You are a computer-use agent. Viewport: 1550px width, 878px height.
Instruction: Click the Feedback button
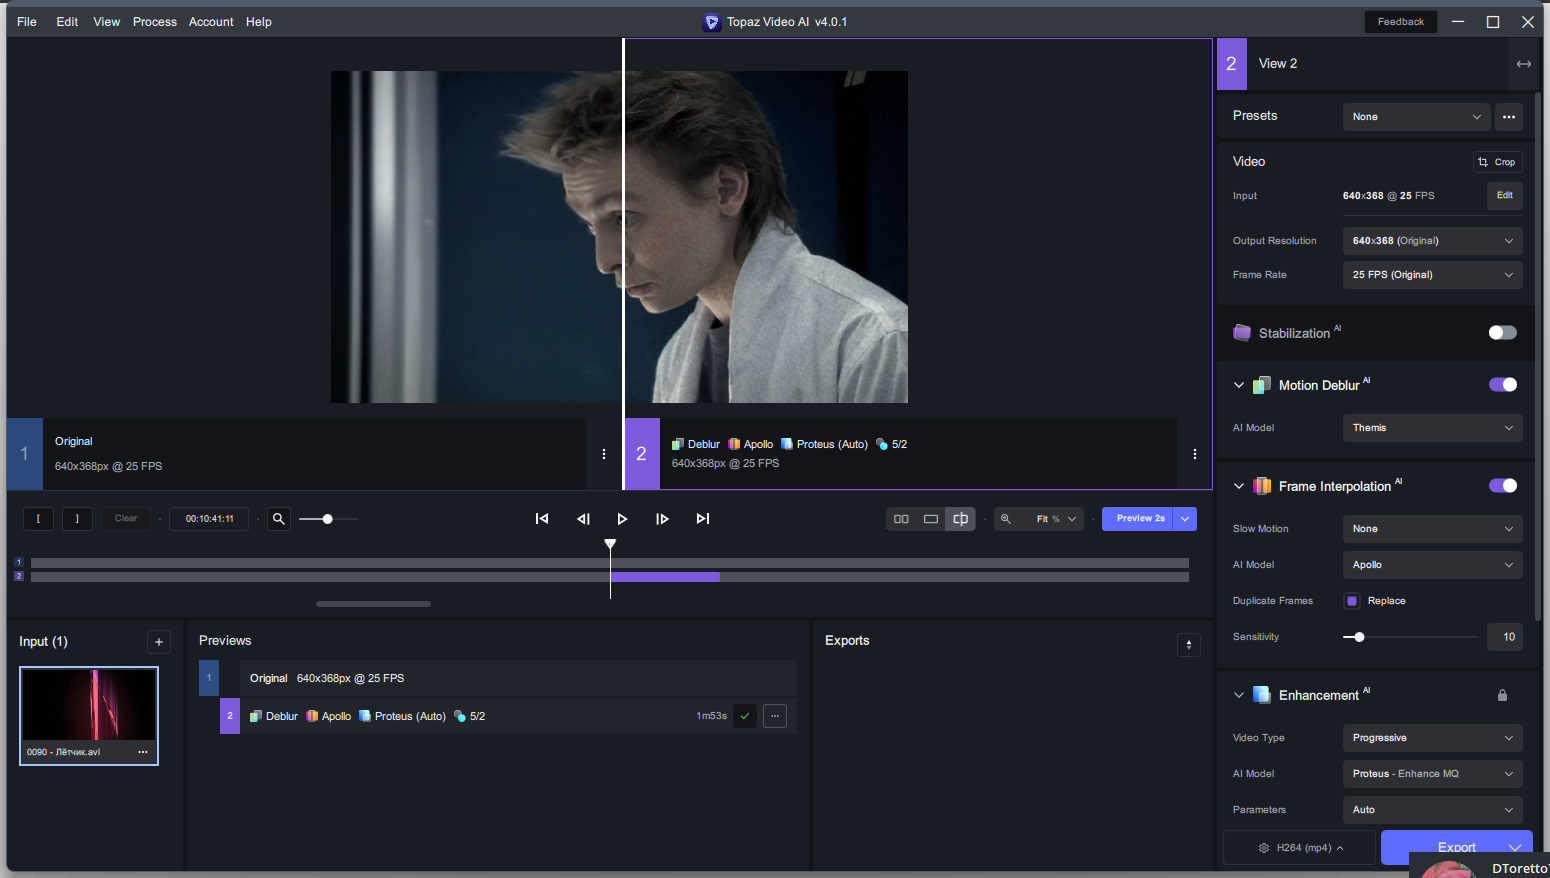click(x=1400, y=22)
